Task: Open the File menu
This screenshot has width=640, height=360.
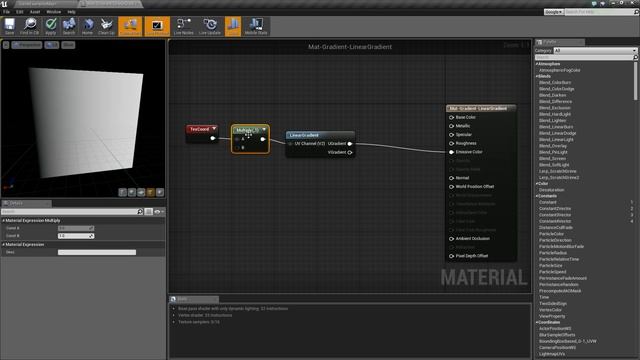Action: (7, 12)
